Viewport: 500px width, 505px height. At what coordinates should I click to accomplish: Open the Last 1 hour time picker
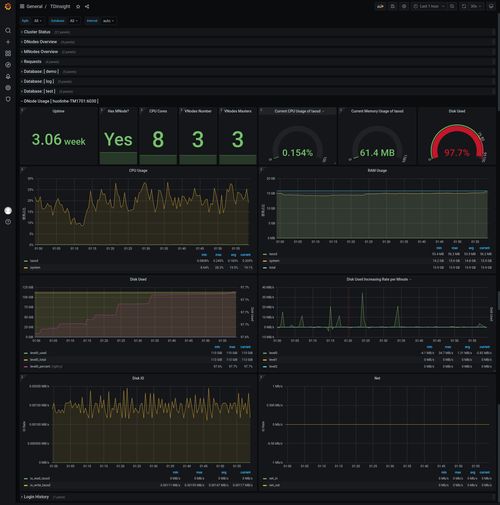click(x=429, y=6)
